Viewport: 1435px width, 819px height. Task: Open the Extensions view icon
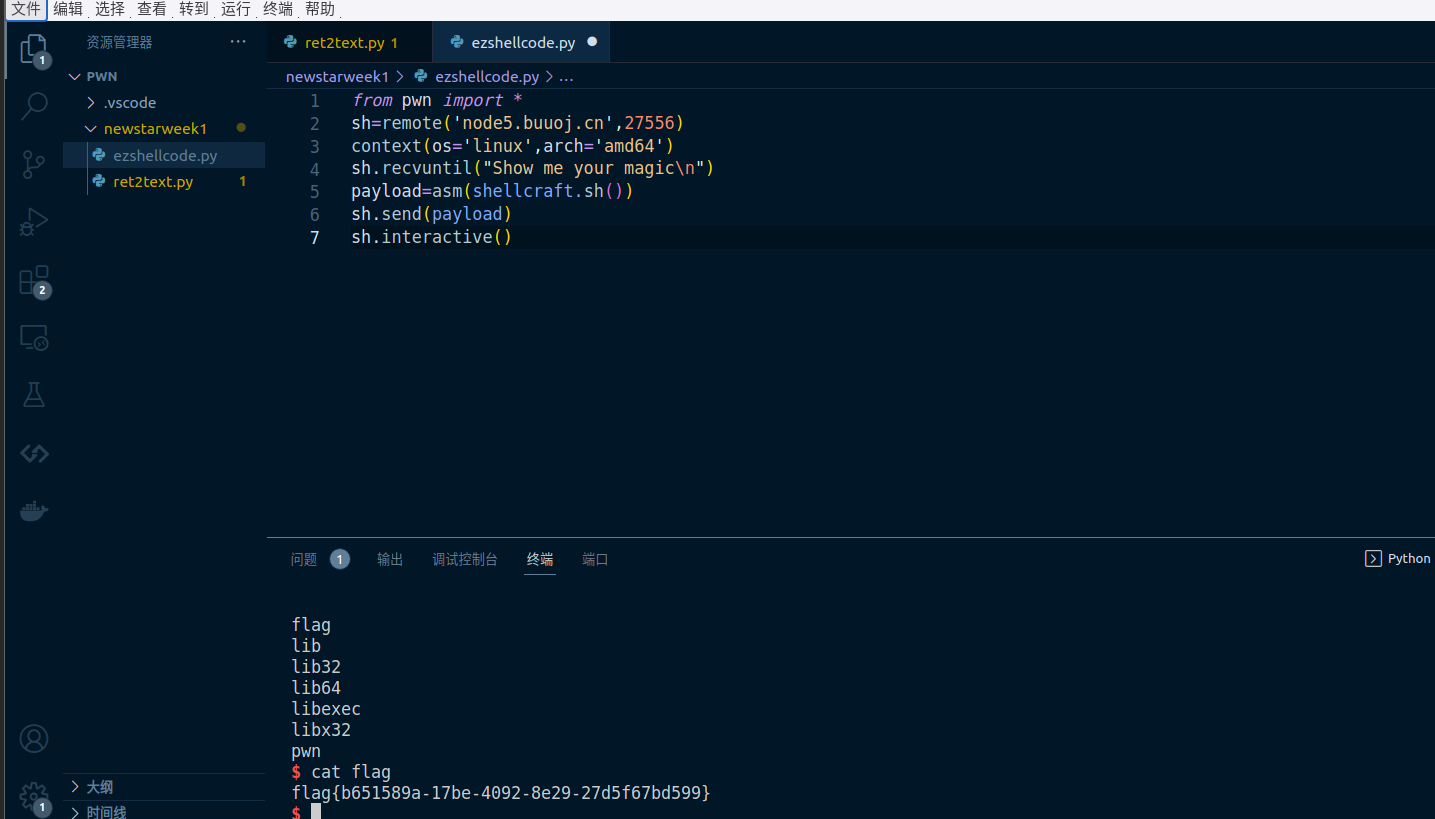(34, 281)
